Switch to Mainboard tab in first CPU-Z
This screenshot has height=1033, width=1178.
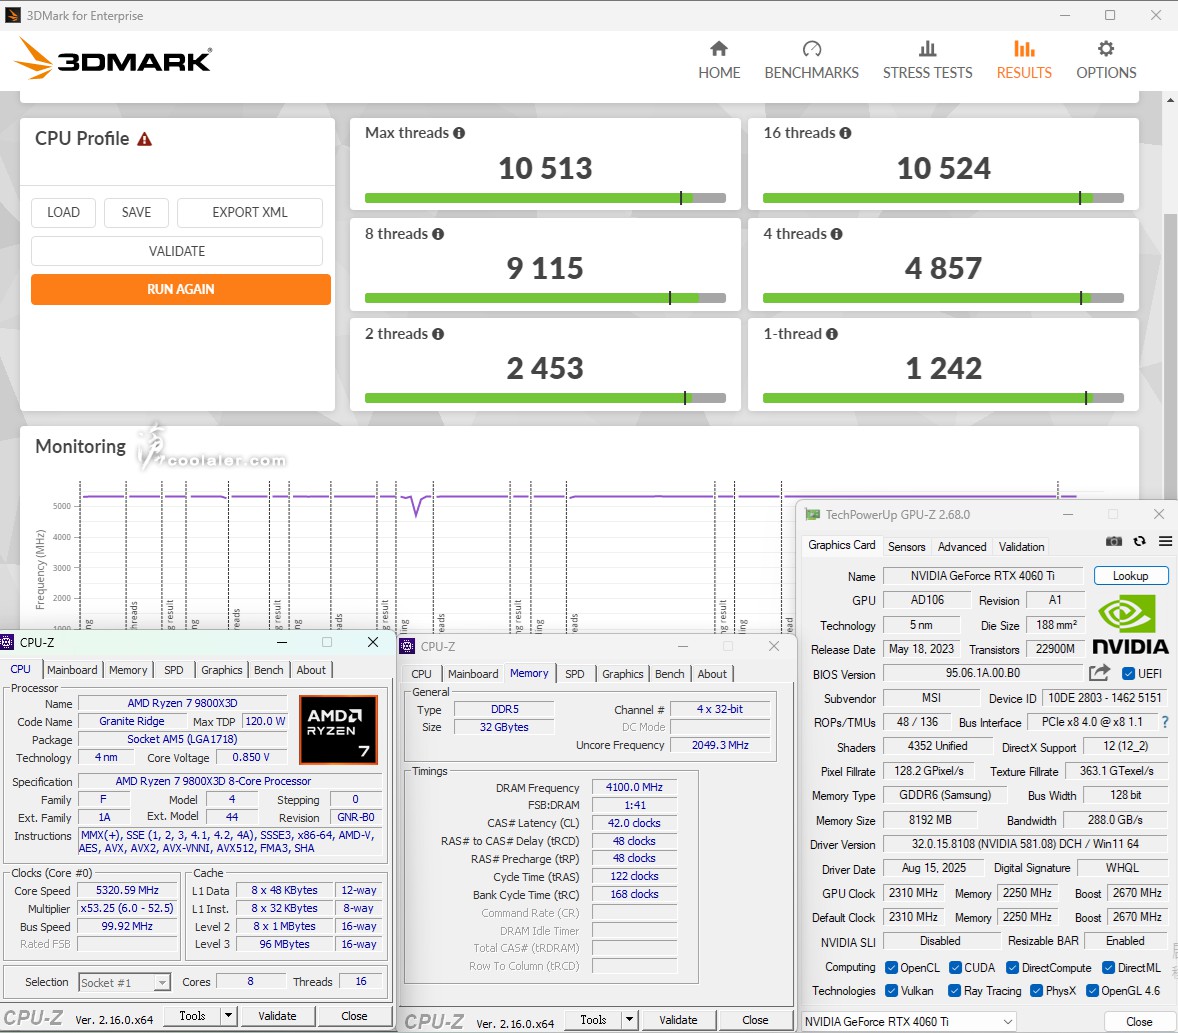72,670
